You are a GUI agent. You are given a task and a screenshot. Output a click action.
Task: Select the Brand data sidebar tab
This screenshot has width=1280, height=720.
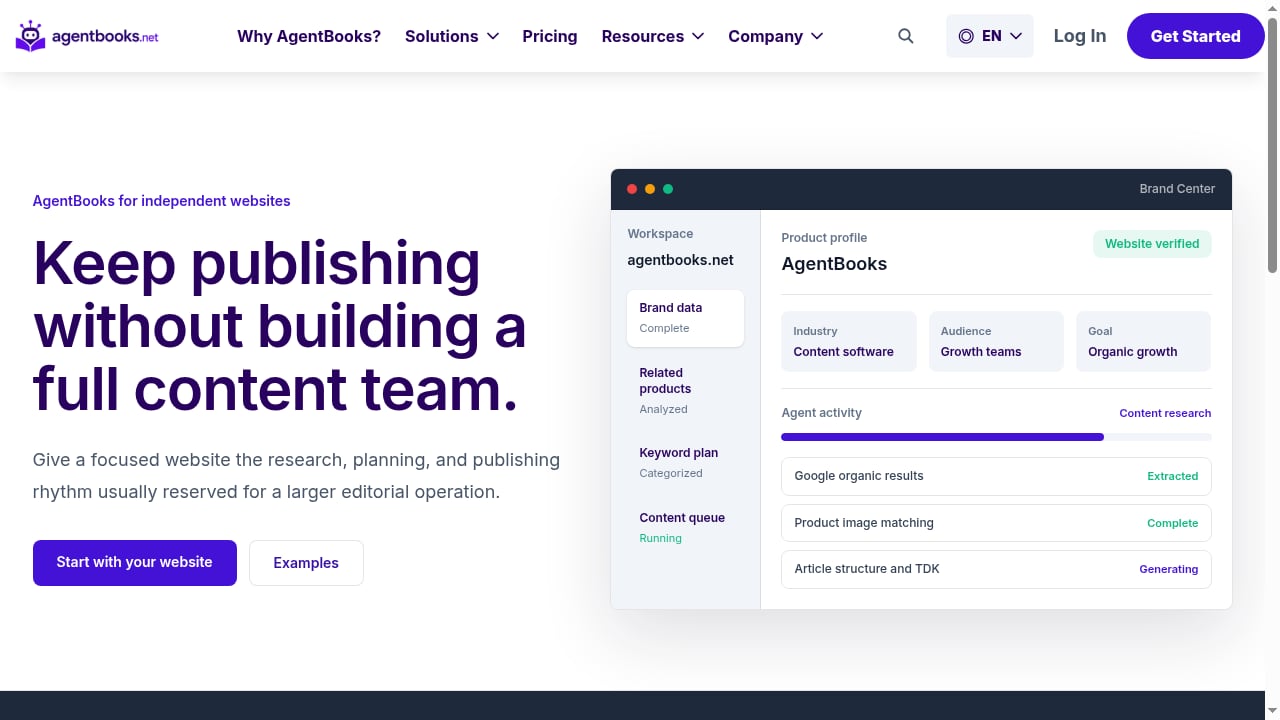(x=685, y=318)
